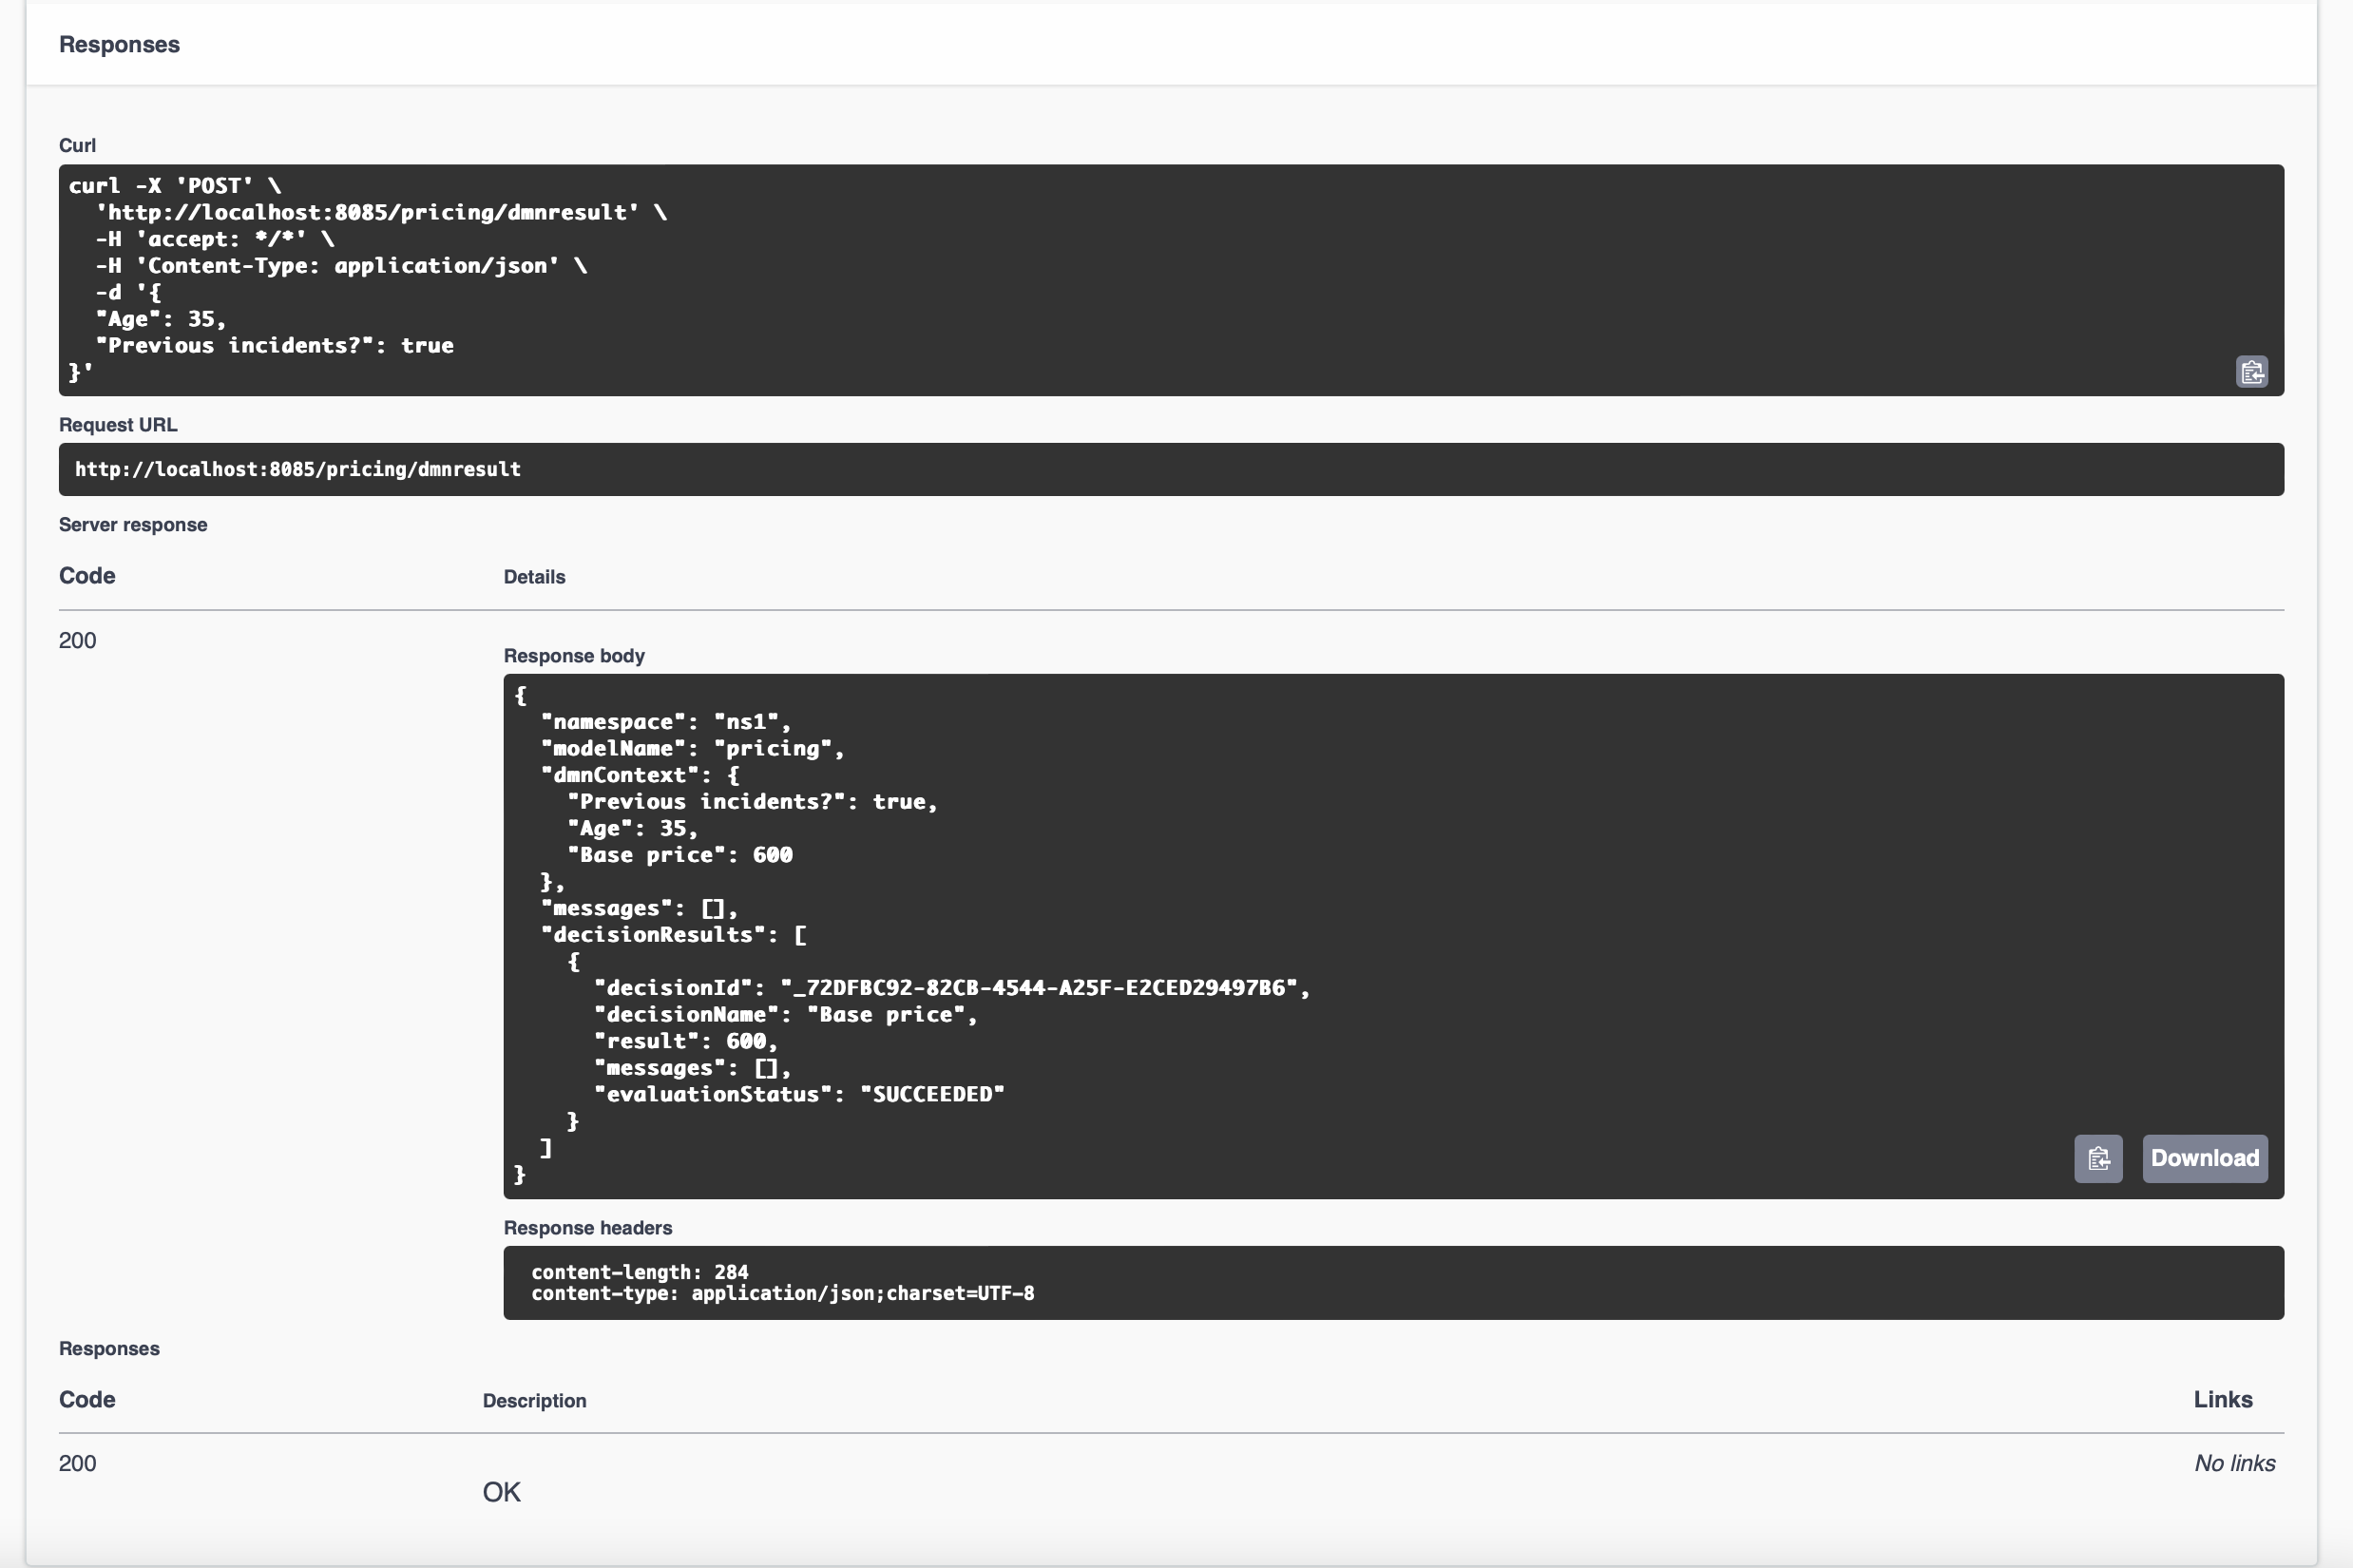Click the "Links" column header
Image resolution: width=2353 pixels, height=1568 pixels.
coord(2223,1400)
